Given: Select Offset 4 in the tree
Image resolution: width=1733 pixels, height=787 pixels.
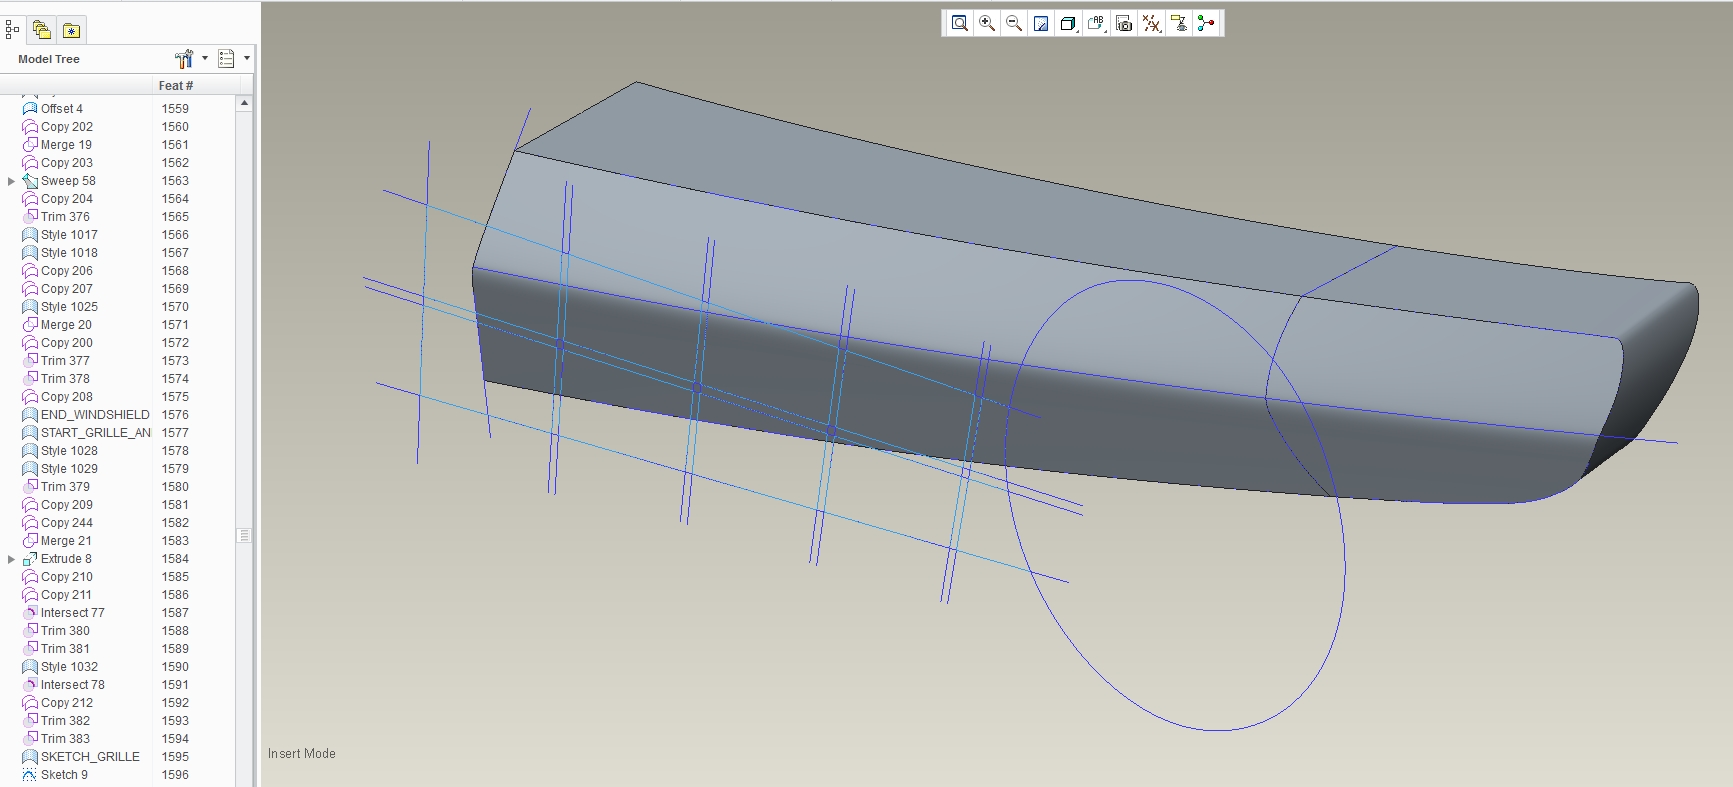Looking at the screenshot, I should (62, 109).
